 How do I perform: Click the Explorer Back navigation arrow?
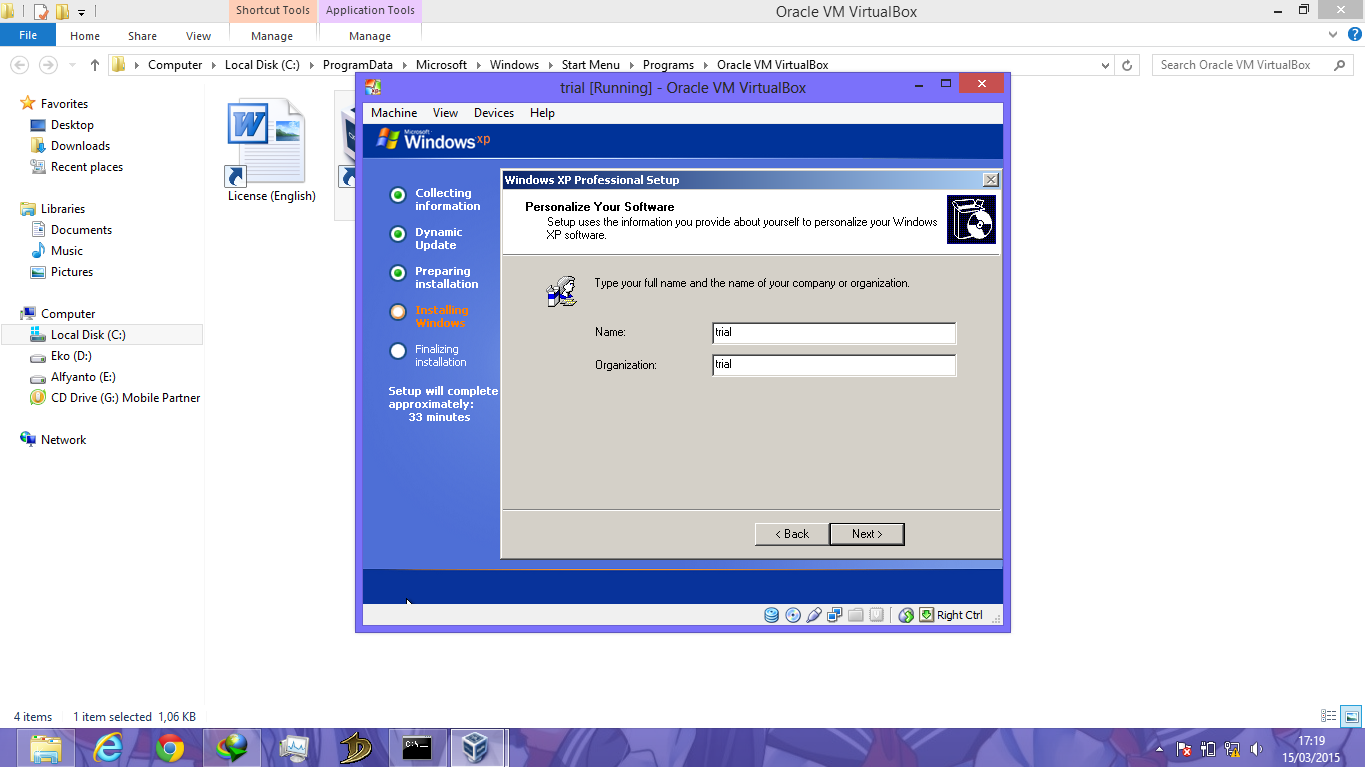19,65
